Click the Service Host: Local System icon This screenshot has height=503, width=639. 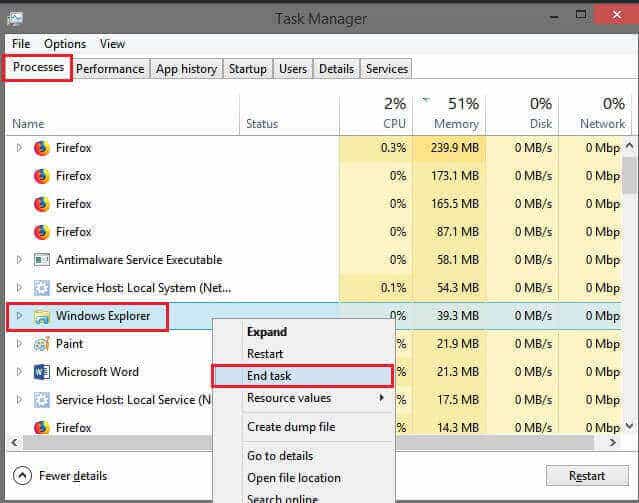point(42,288)
